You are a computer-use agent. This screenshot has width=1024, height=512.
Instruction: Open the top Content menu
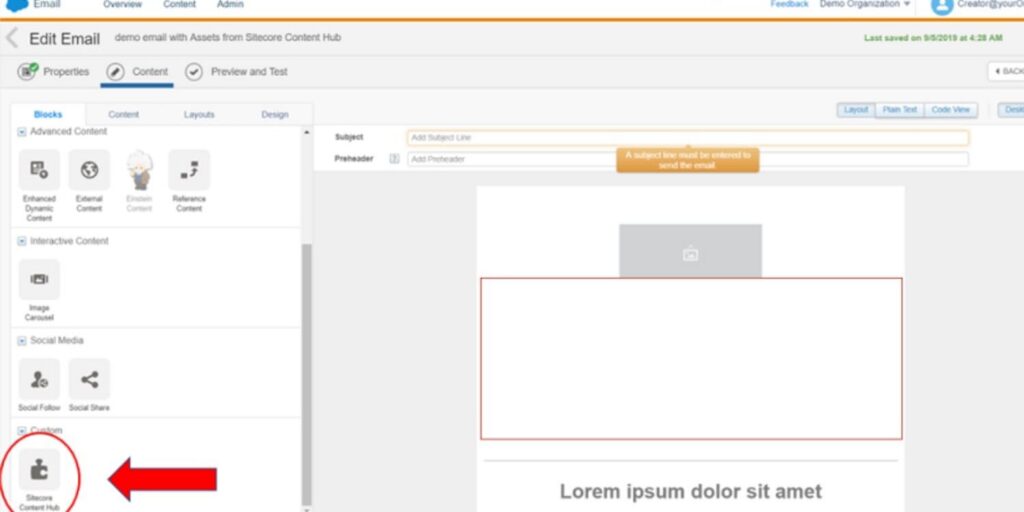click(180, 5)
